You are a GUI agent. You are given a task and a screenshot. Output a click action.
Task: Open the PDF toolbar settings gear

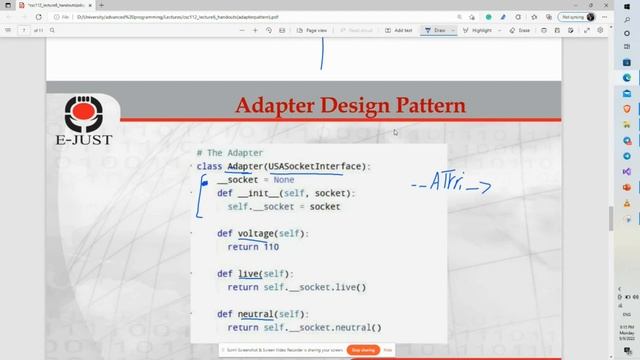point(600,30)
